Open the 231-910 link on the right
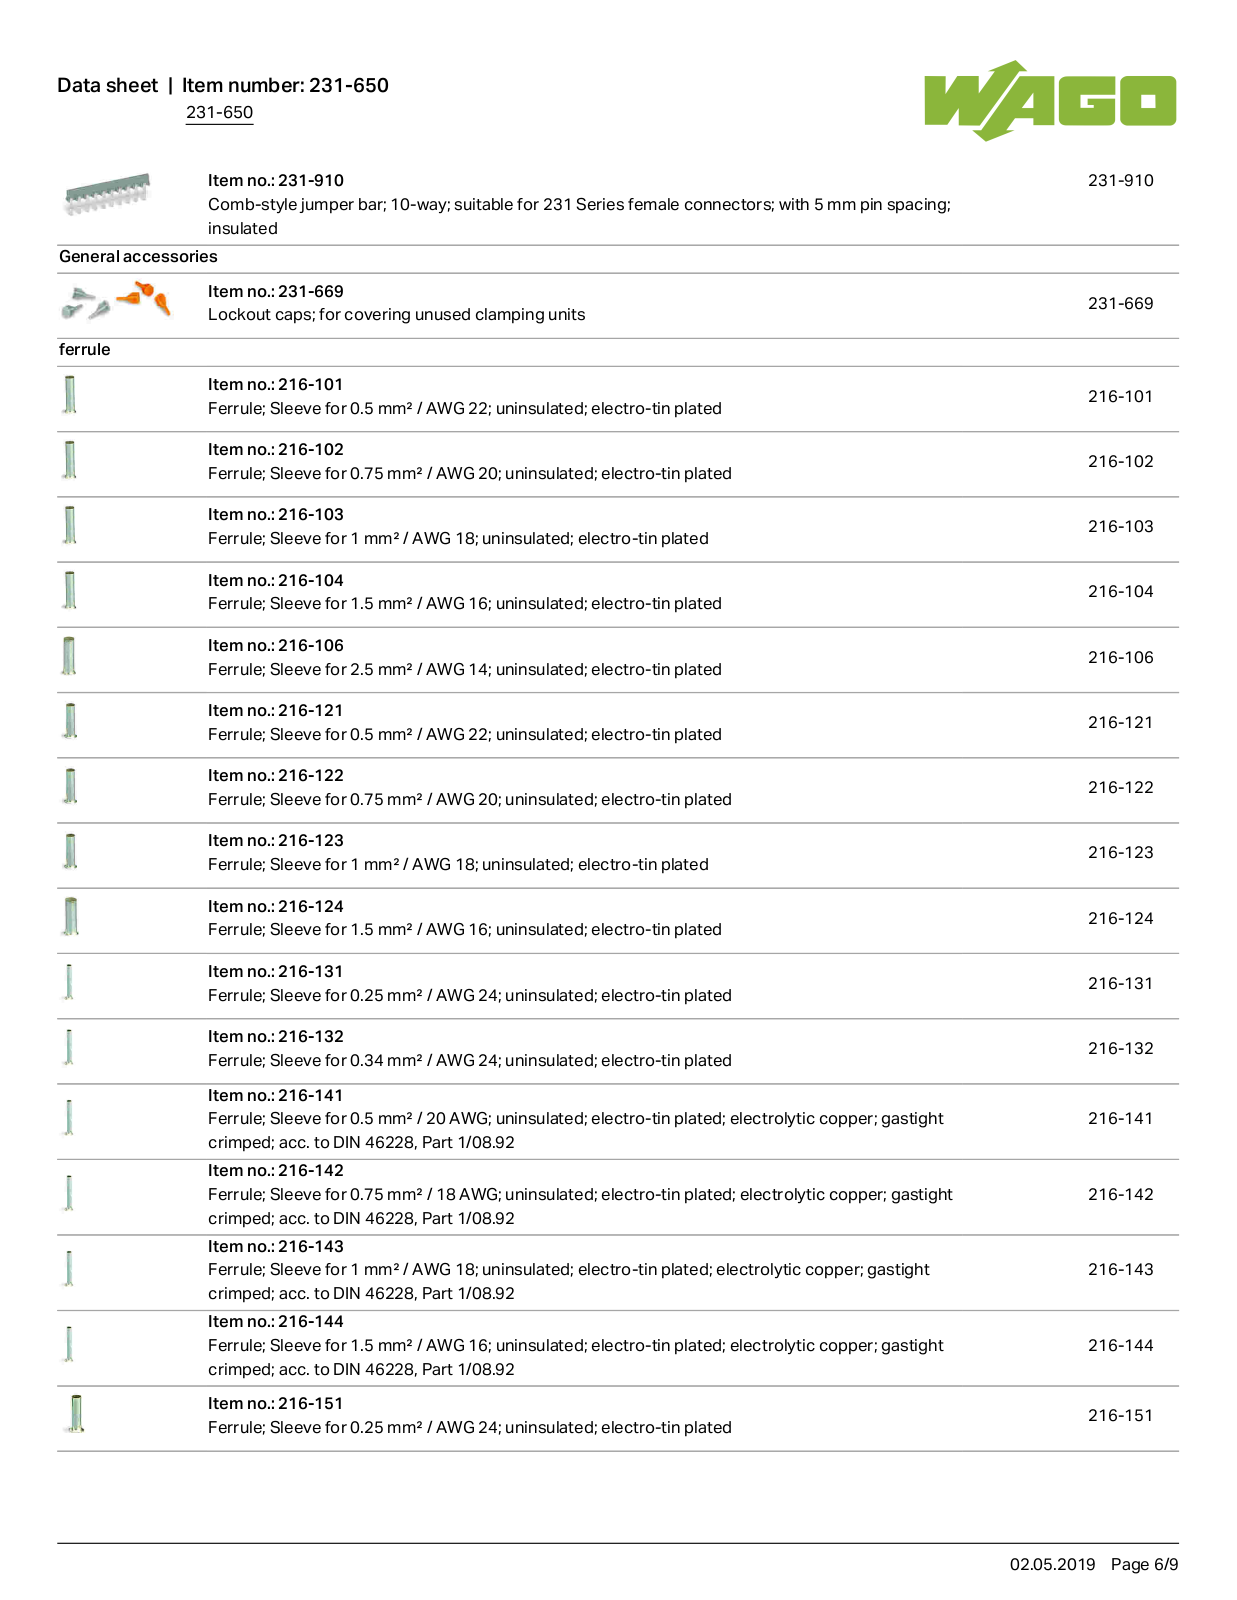This screenshot has height=1600, width=1237. pos(1120,181)
